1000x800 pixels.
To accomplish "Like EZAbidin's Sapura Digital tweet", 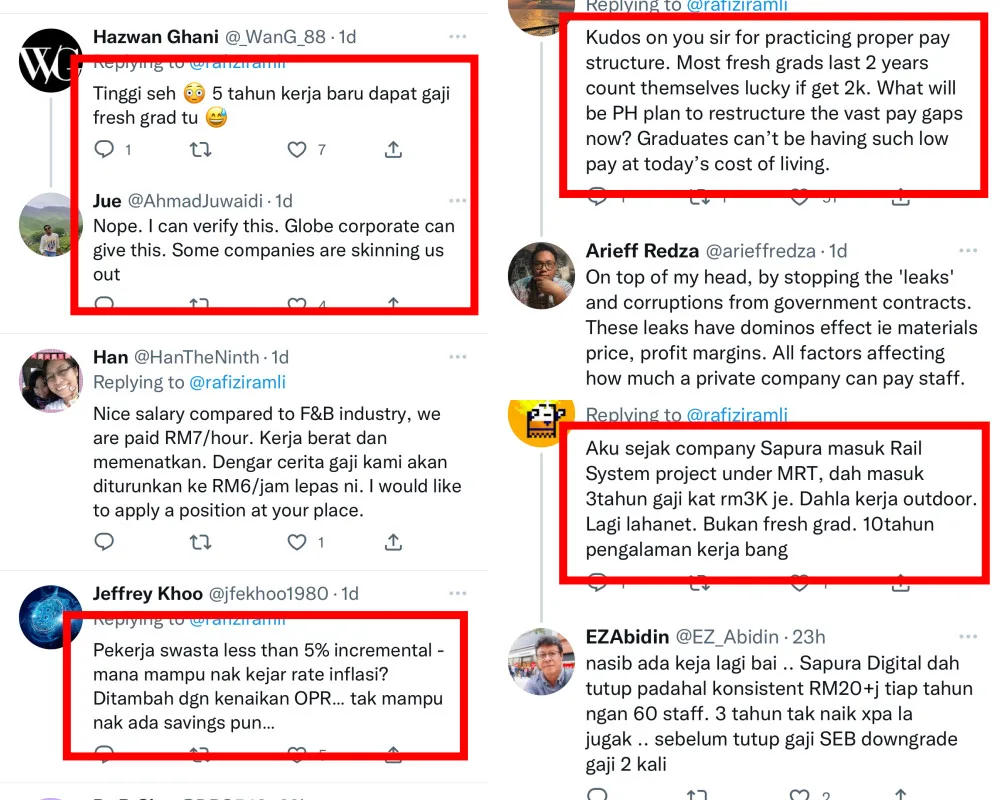I will [800, 795].
